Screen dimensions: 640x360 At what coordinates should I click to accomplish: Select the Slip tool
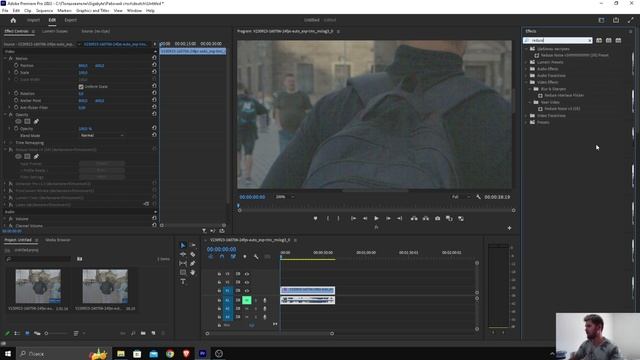[x=183, y=263]
